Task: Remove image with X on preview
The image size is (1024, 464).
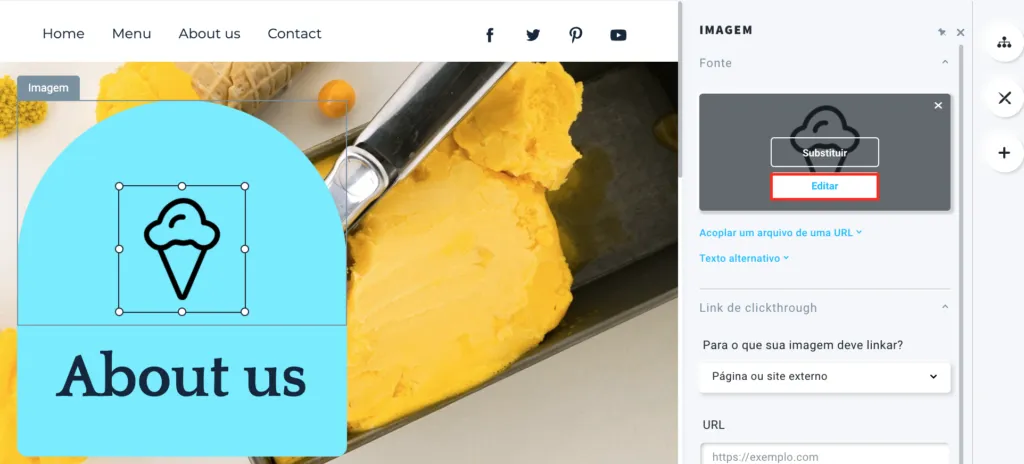Action: [938, 105]
